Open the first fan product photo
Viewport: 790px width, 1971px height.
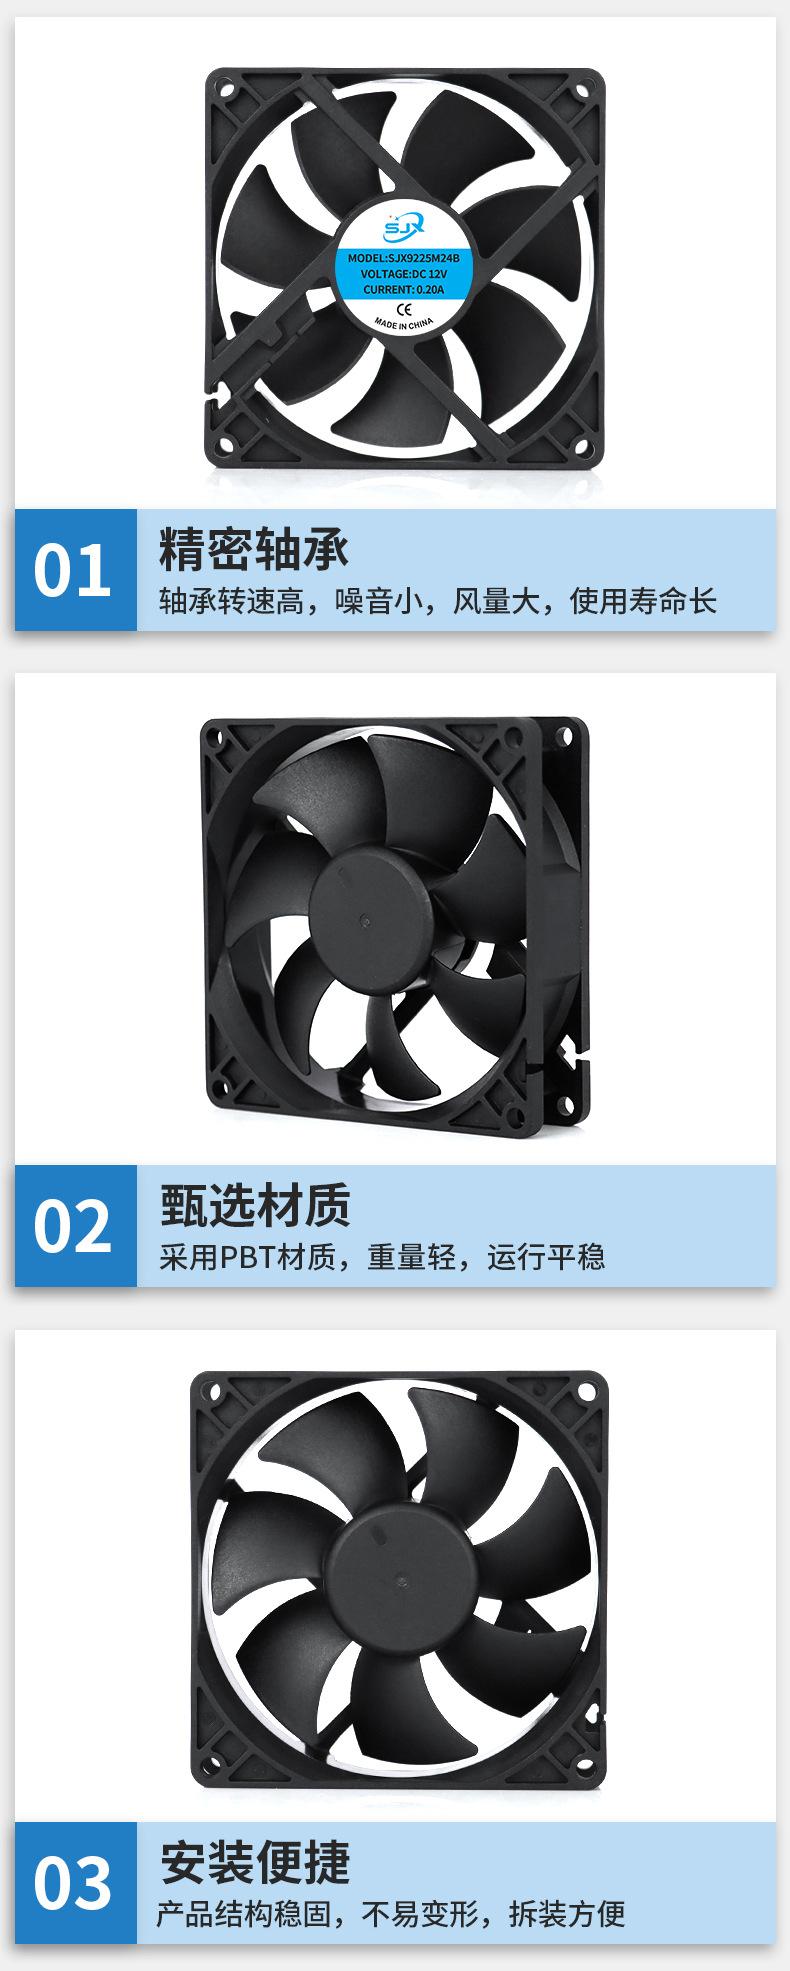[404, 268]
